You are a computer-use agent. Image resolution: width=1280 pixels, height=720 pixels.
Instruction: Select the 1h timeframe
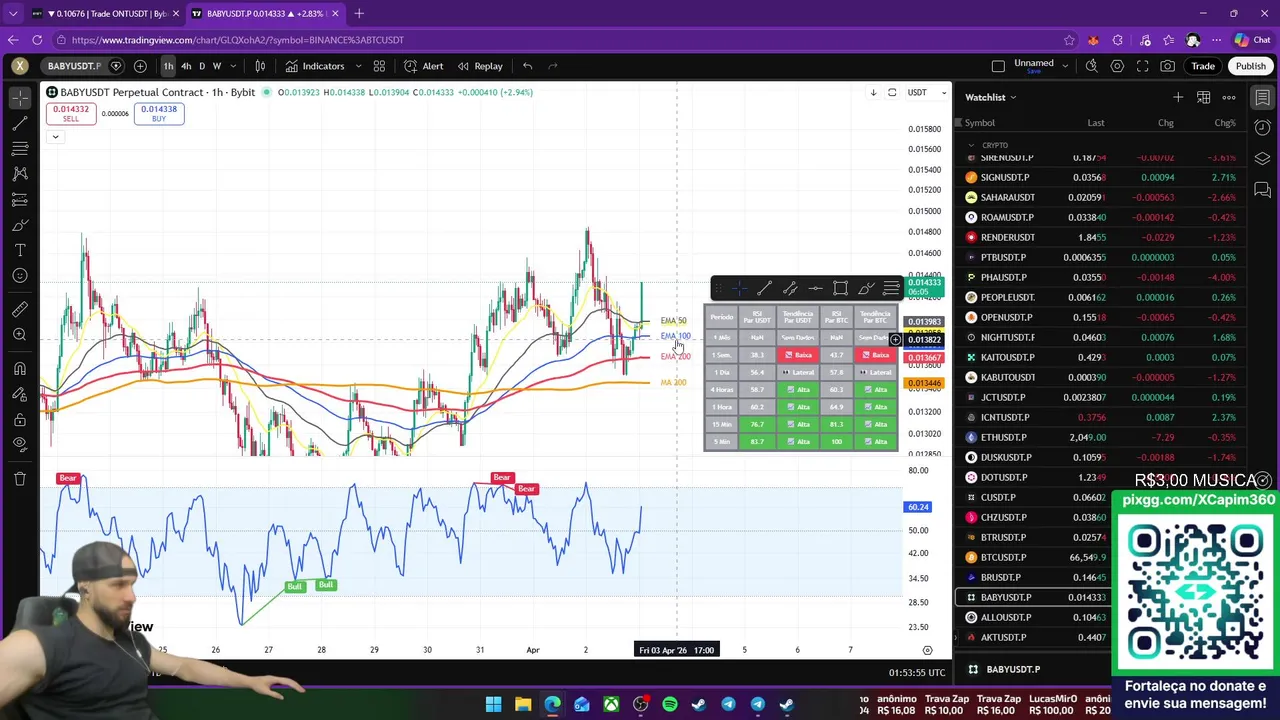[x=168, y=66]
